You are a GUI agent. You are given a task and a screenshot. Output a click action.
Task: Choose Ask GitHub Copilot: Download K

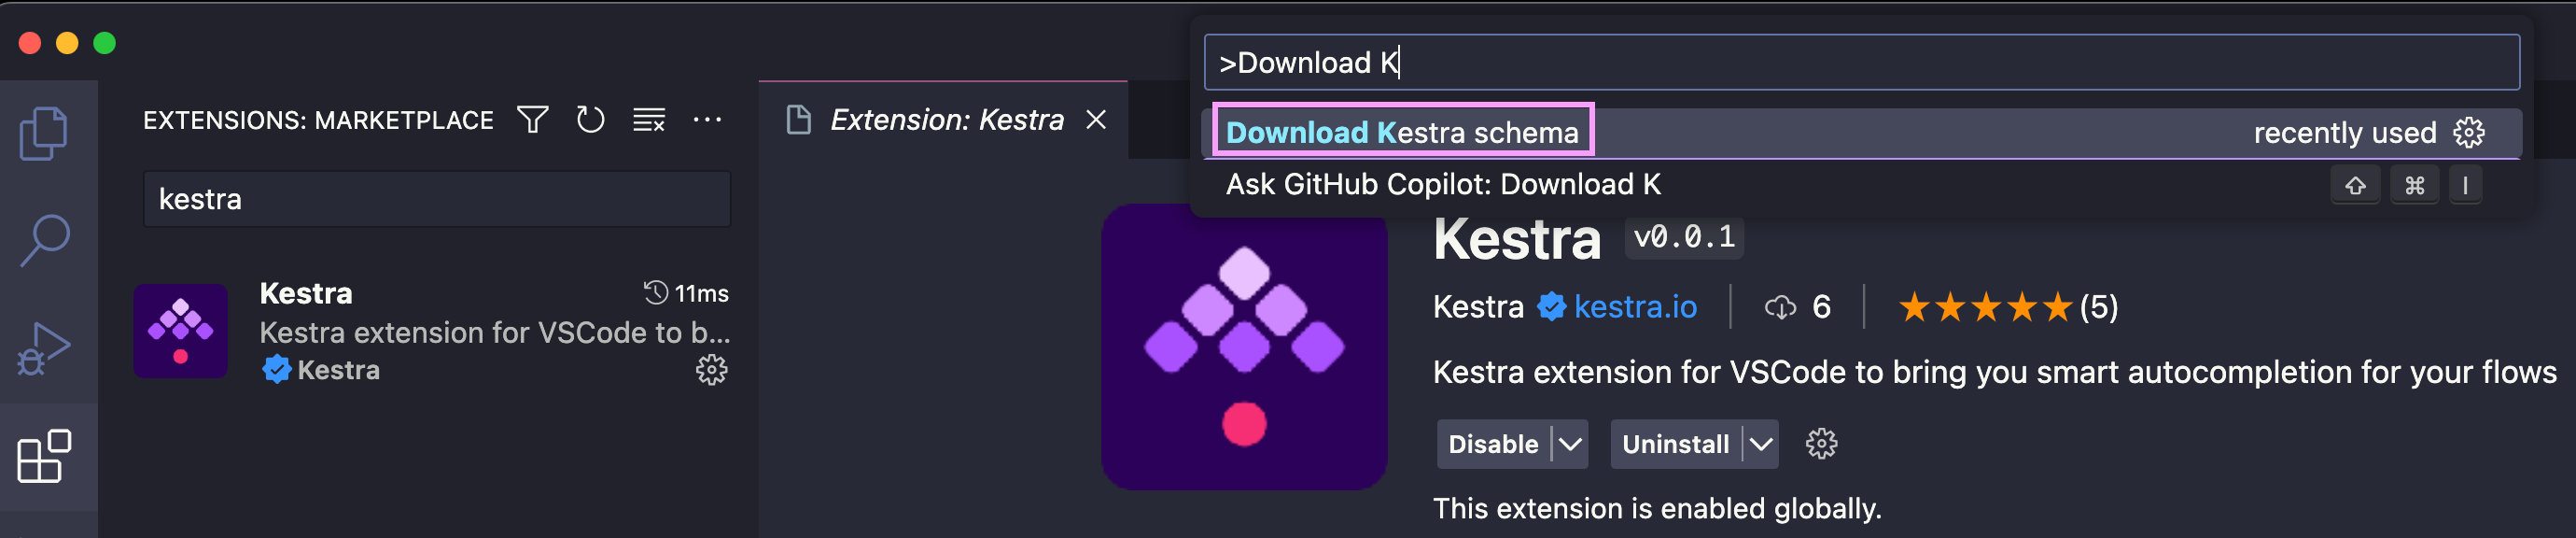coord(1444,184)
